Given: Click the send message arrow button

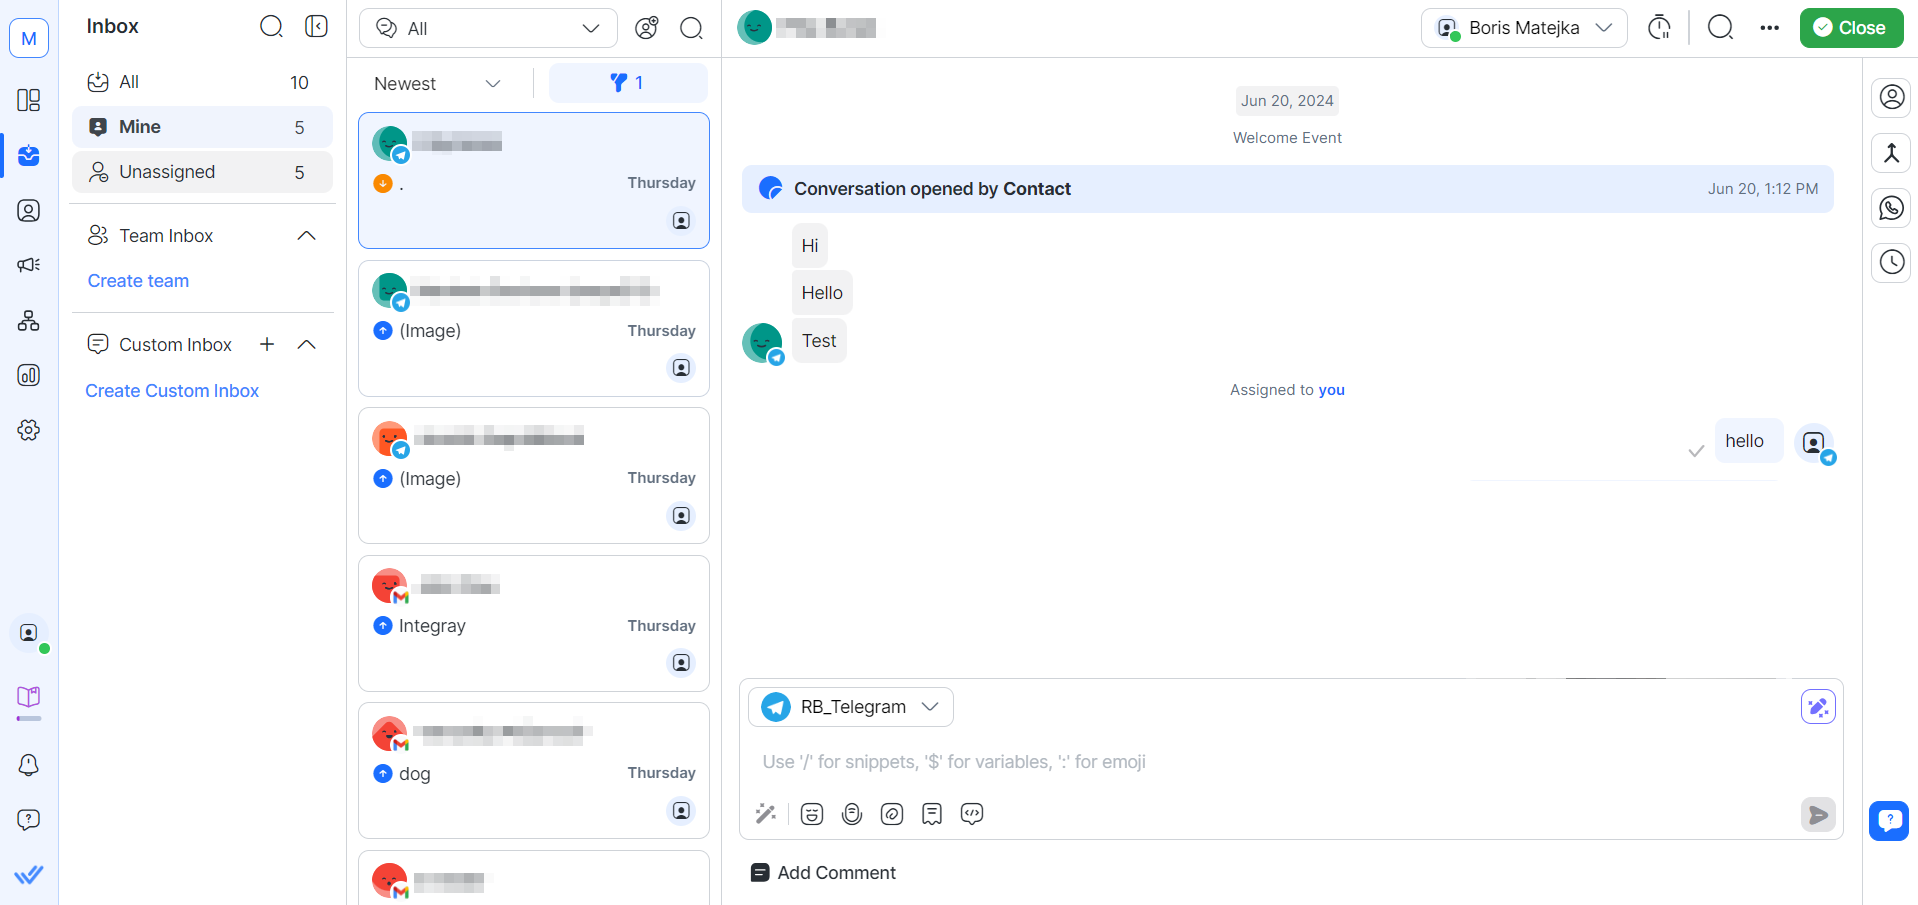Looking at the screenshot, I should (1818, 815).
